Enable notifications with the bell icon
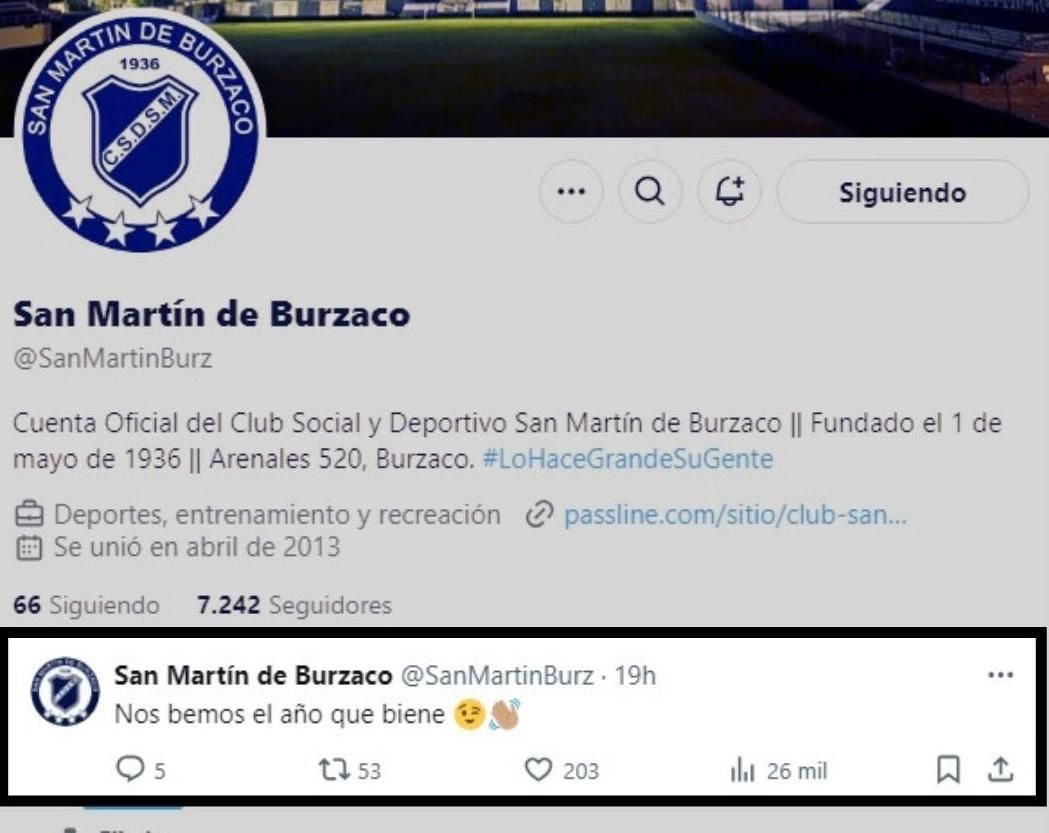Screen dimensions: 1049x833 (x=729, y=192)
